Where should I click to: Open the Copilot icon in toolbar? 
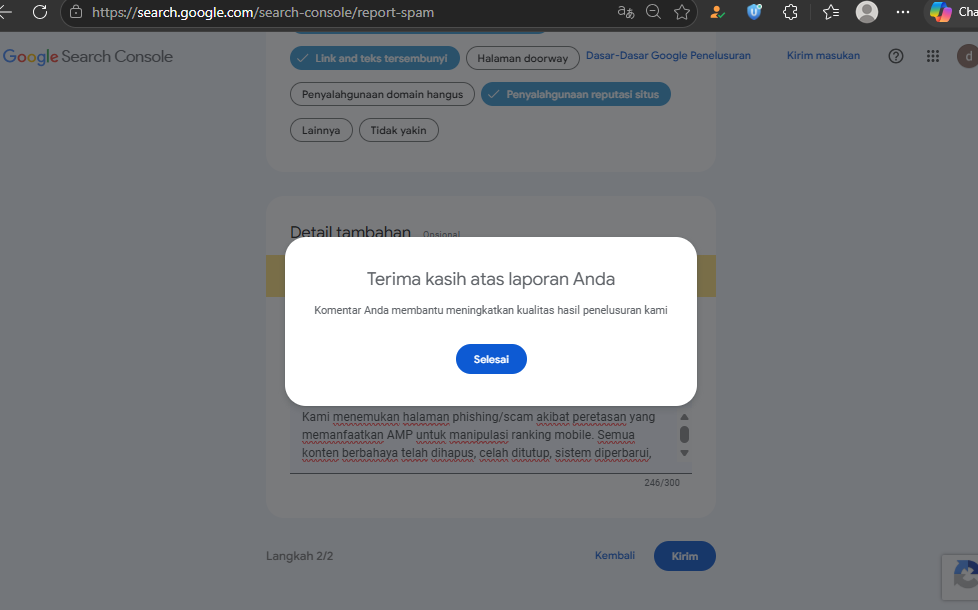click(941, 12)
